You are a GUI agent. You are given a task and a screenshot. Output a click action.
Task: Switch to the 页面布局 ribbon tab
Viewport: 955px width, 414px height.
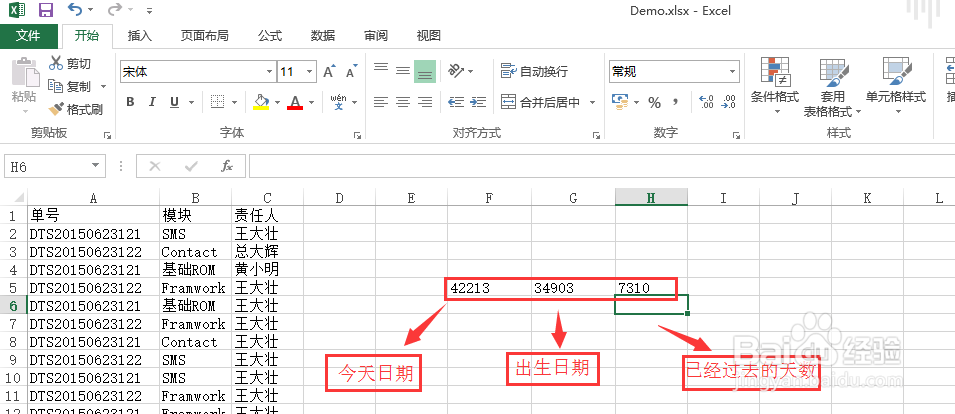[205, 36]
